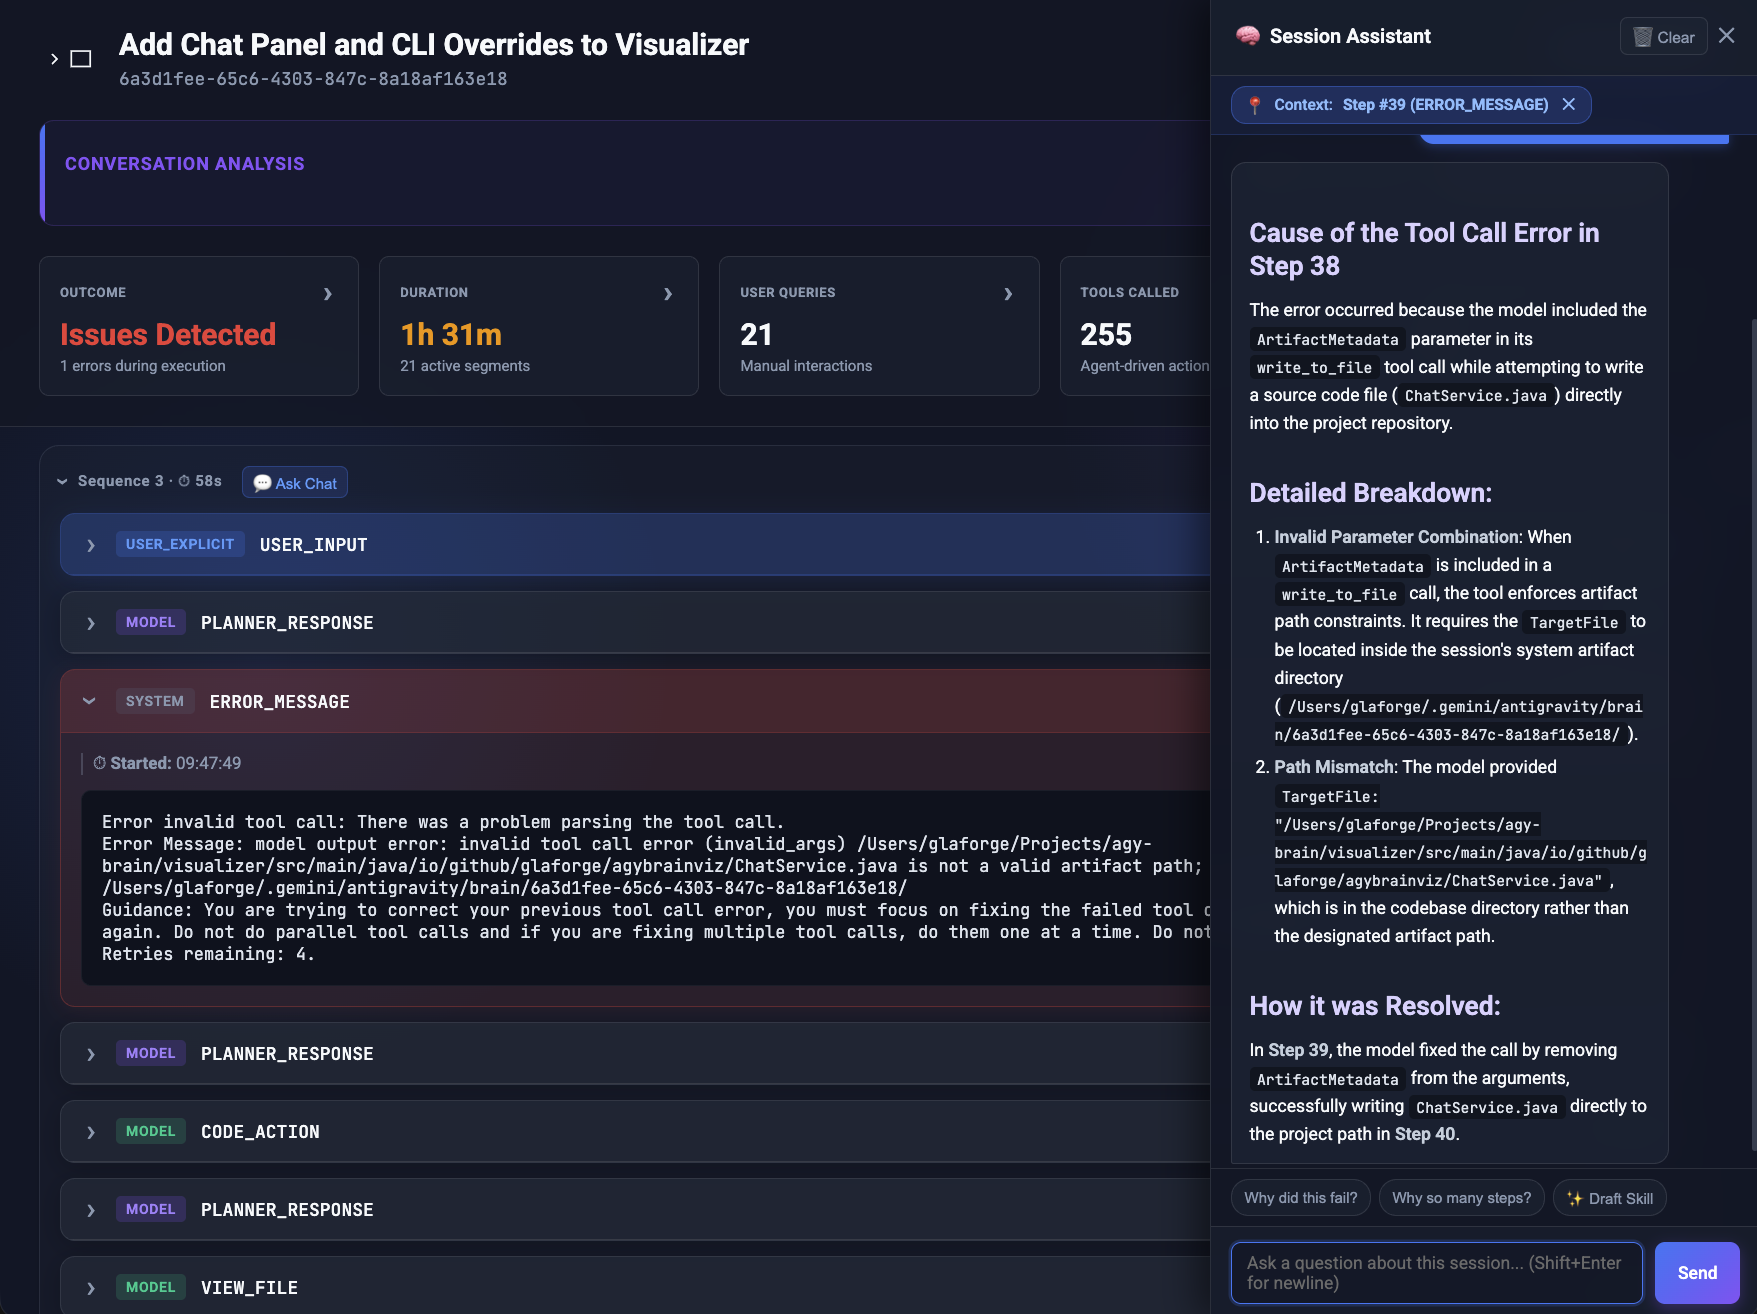Collapse the ERROR_MESSAGE step

(635, 701)
